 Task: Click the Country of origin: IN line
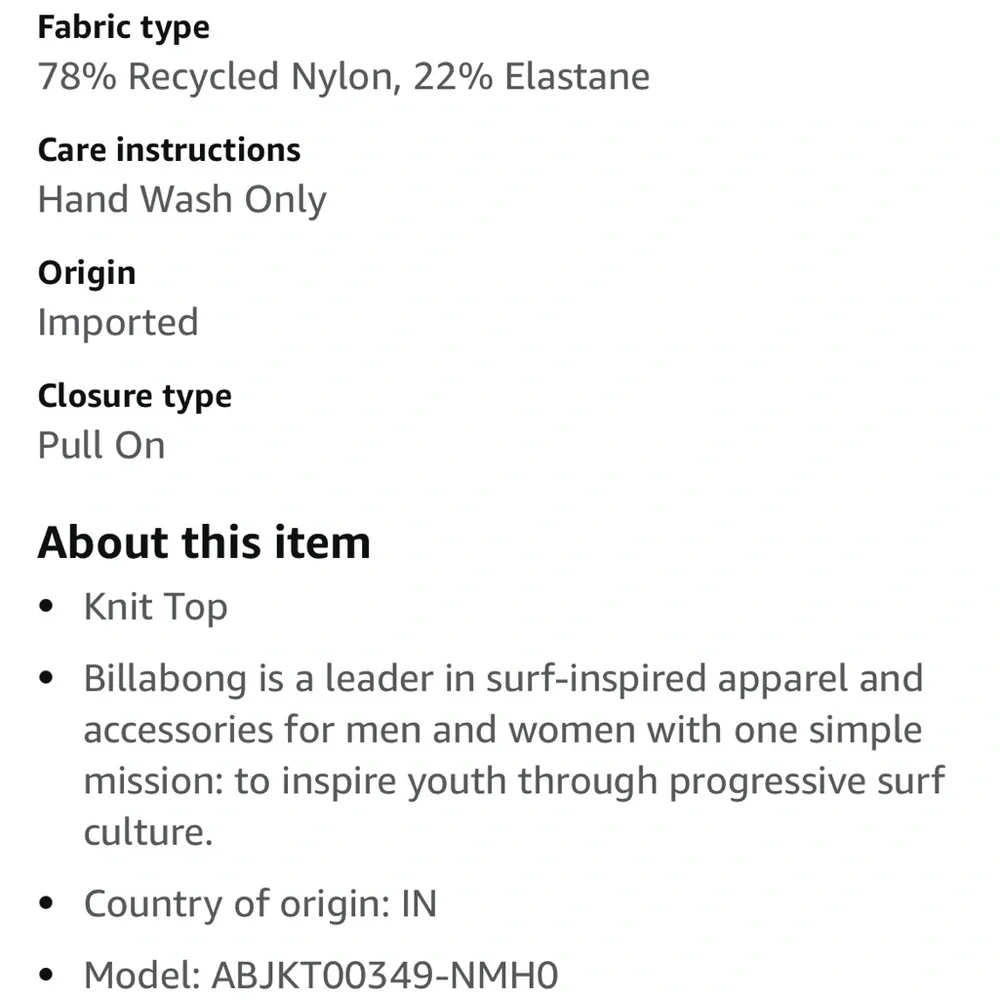260,904
